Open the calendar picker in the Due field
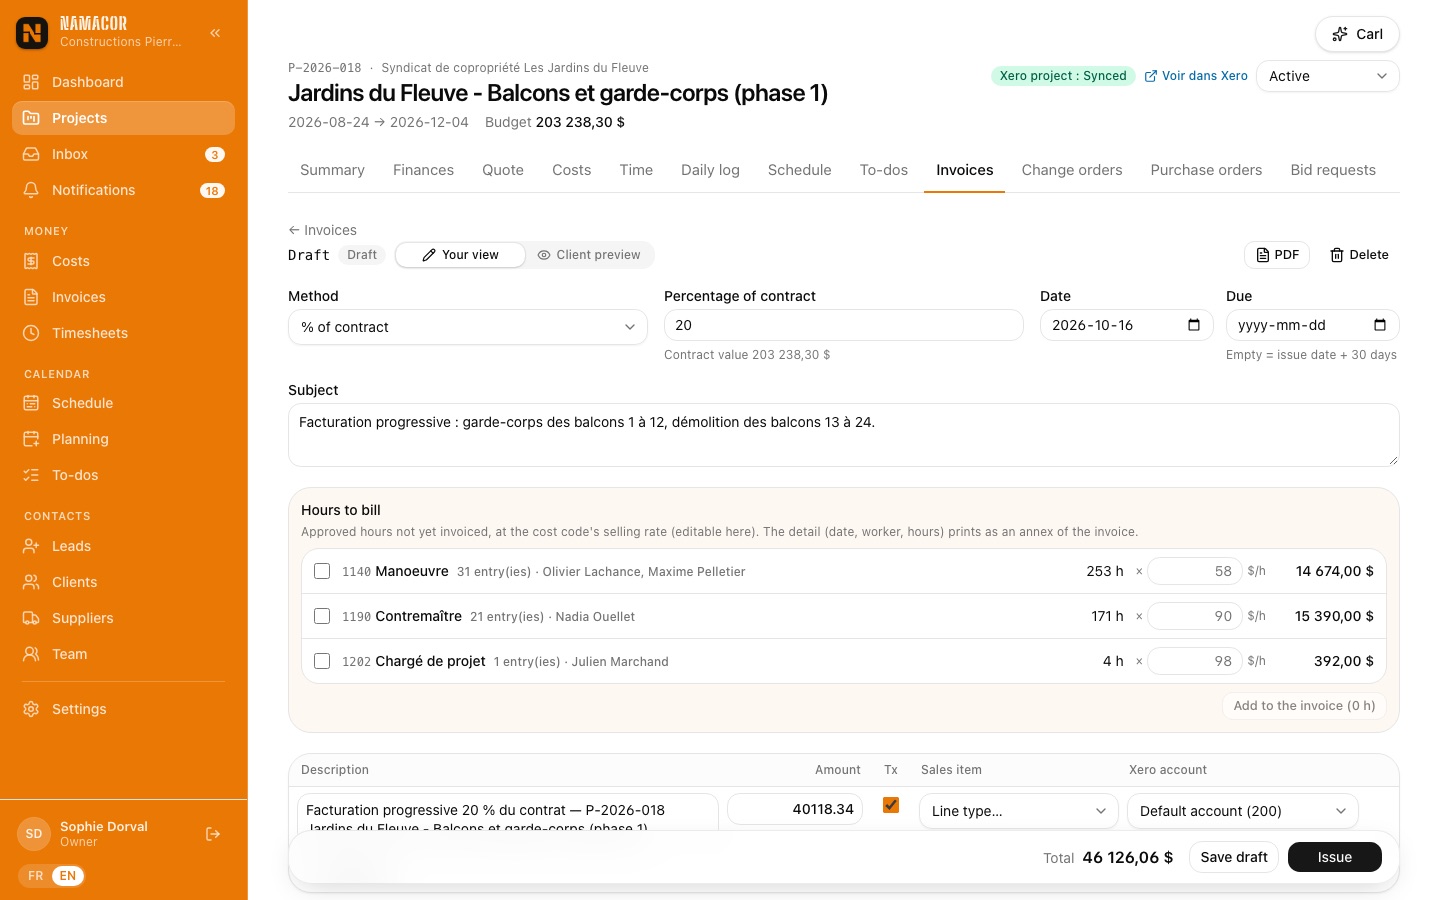Viewport: 1440px width, 900px height. [x=1380, y=325]
